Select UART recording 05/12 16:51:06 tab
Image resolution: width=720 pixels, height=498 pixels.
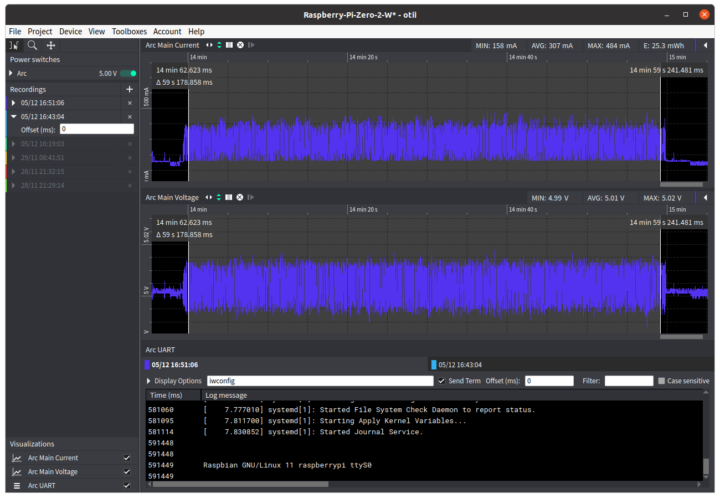pos(285,365)
